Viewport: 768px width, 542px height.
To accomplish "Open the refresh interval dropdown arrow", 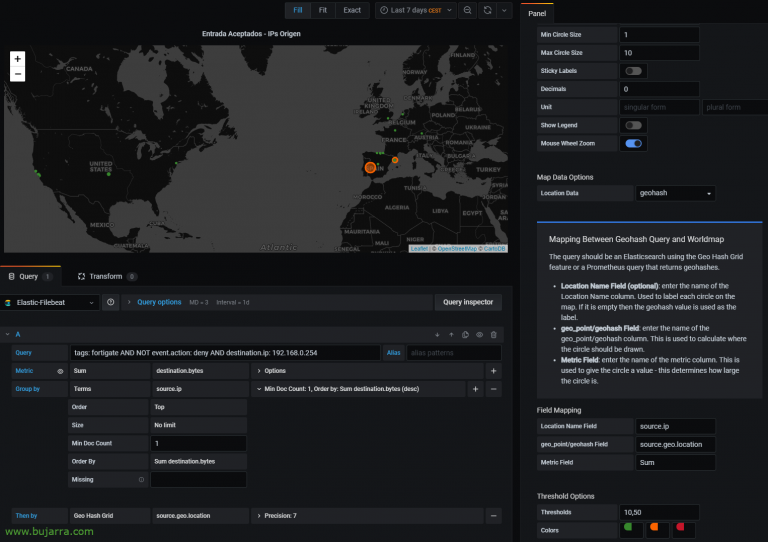I will [x=504, y=10].
